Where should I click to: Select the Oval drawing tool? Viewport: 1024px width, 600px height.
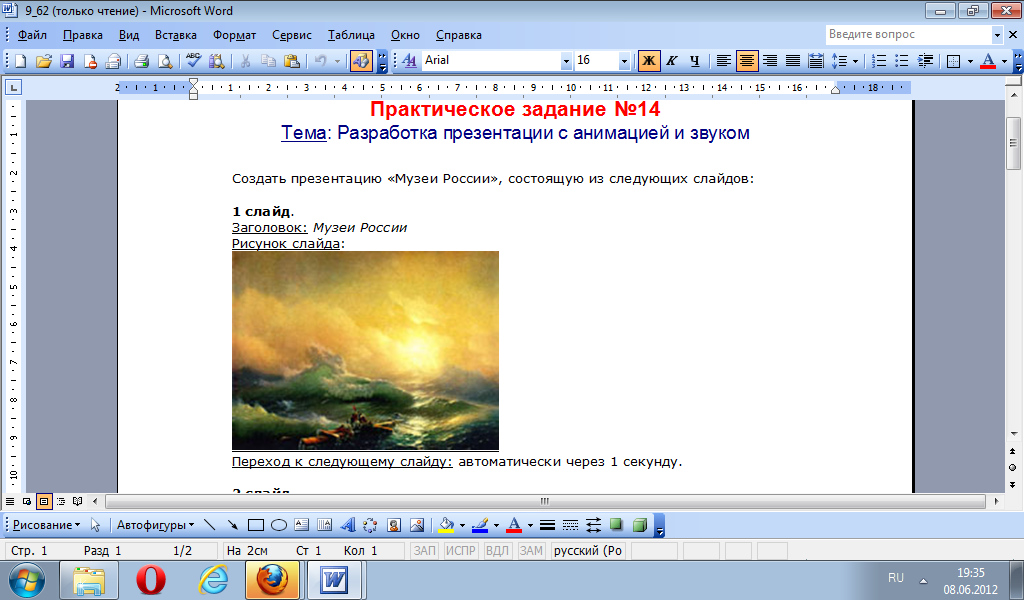click(279, 525)
